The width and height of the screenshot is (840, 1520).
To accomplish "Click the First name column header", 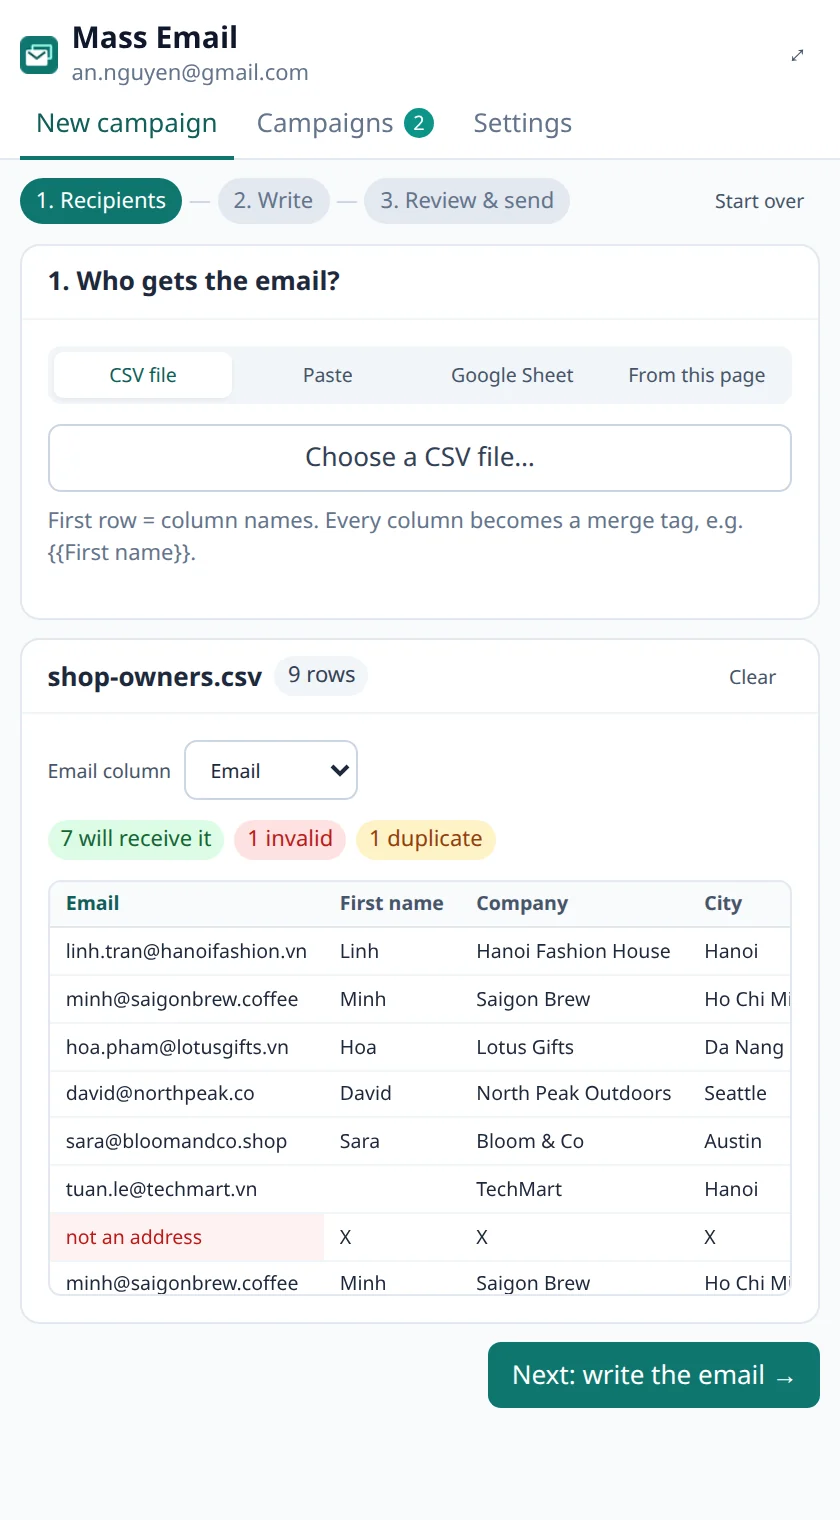I will [x=392, y=903].
